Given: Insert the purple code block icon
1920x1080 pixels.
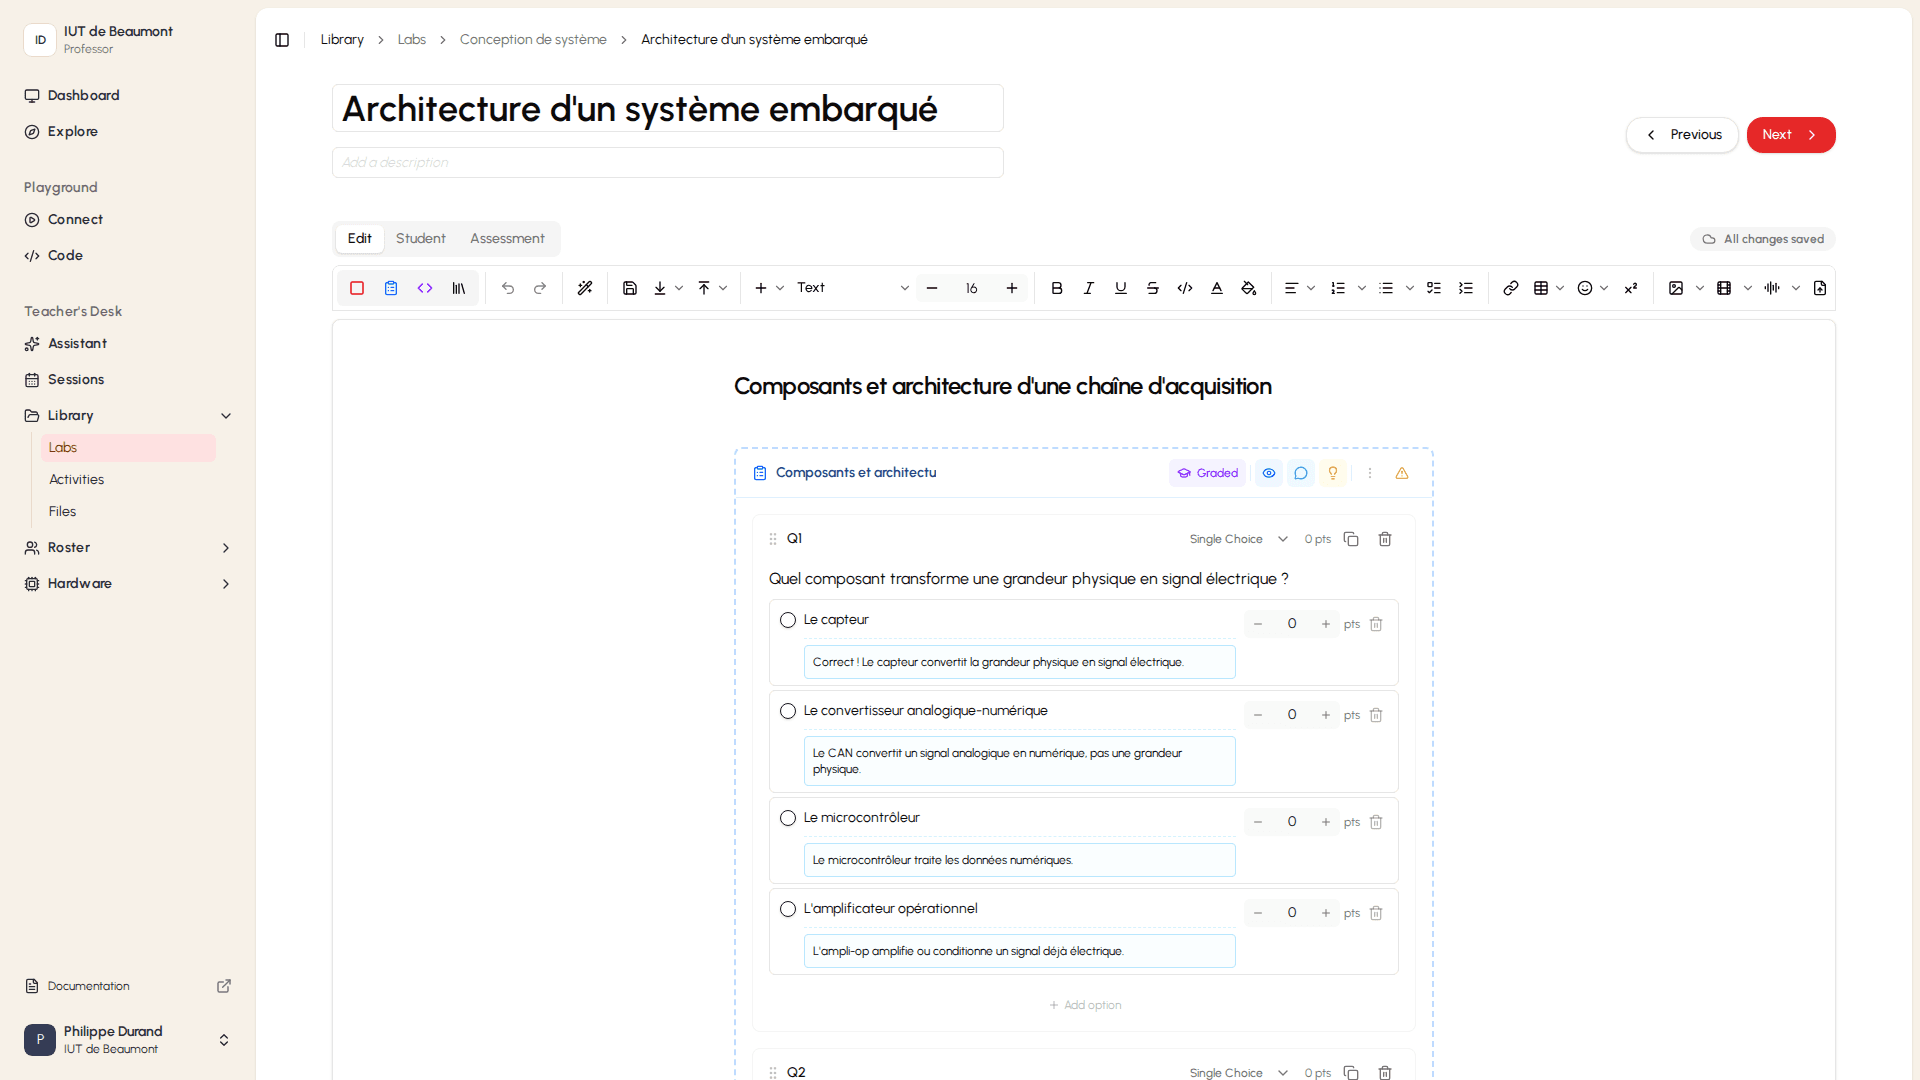Looking at the screenshot, I should pos(425,288).
